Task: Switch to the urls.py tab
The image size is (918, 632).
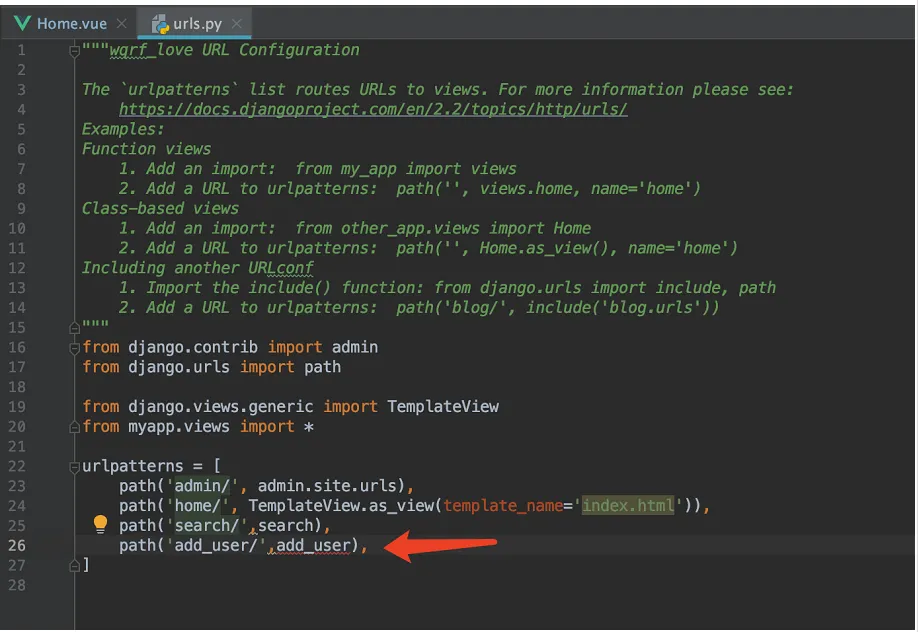Action: click(x=194, y=23)
